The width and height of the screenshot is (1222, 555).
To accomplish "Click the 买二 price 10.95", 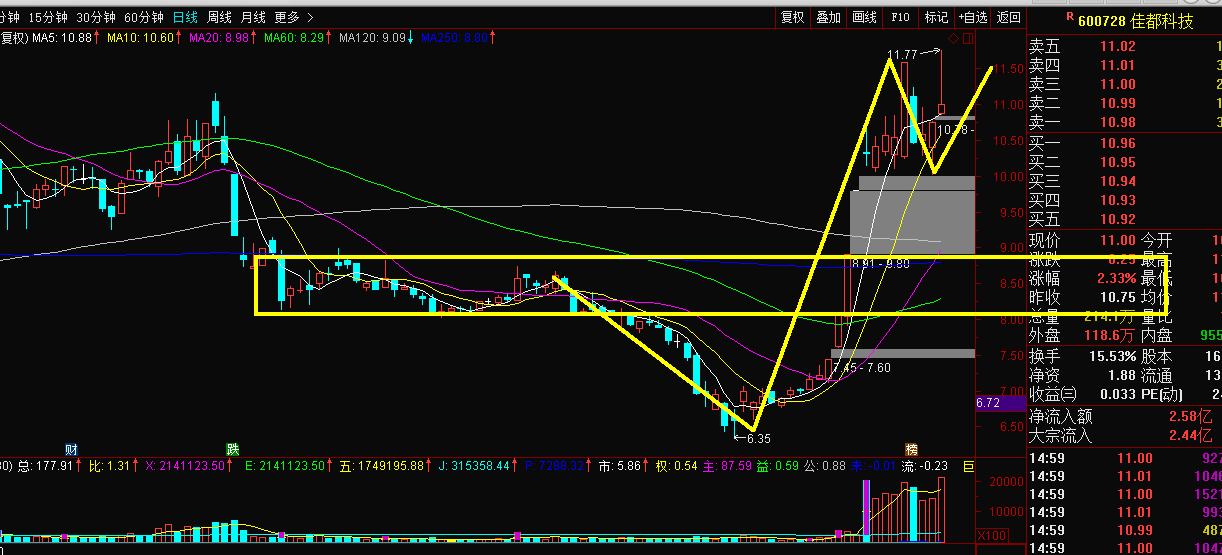I will point(1118,162).
